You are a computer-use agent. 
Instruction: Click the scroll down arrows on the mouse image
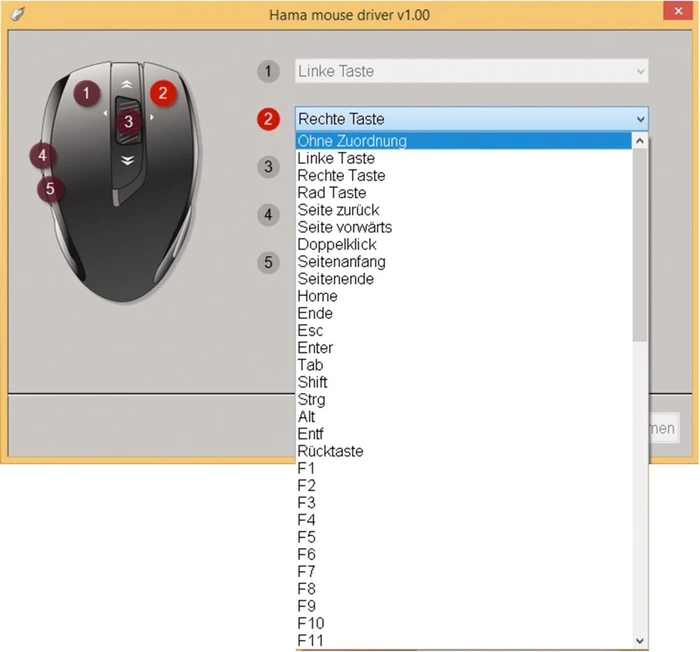[128, 160]
